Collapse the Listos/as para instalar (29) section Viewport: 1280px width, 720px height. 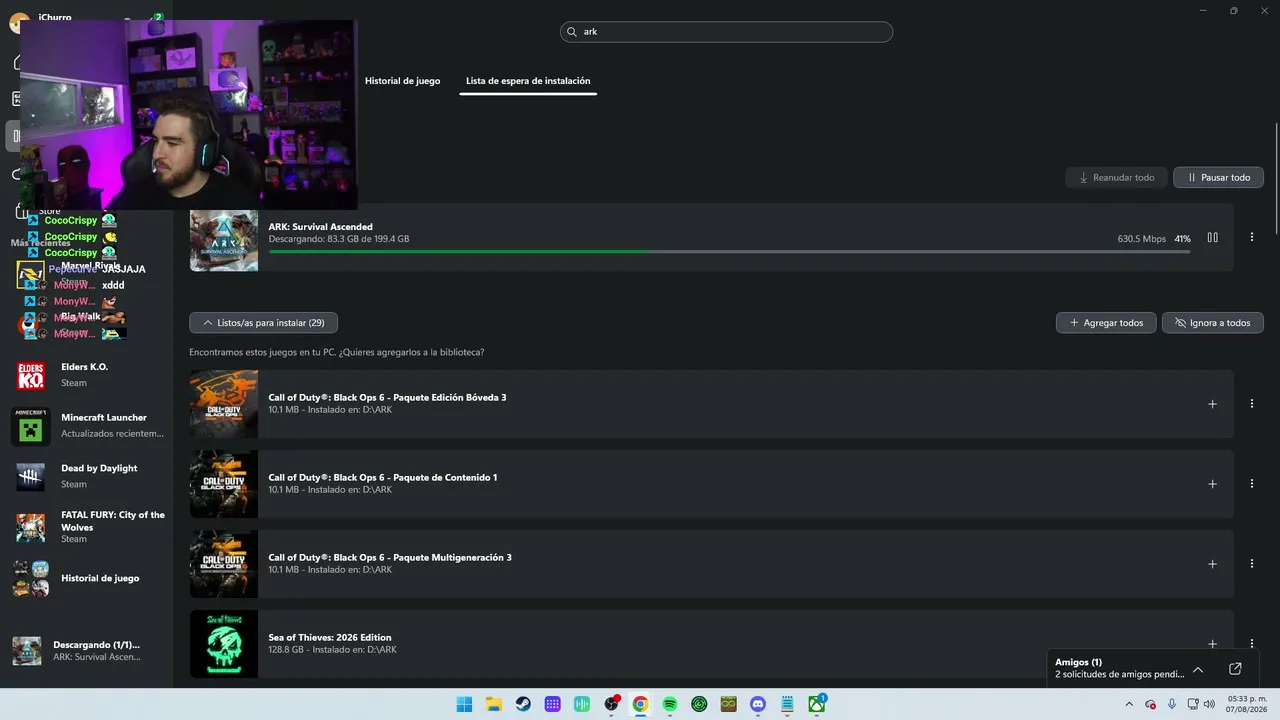point(263,323)
